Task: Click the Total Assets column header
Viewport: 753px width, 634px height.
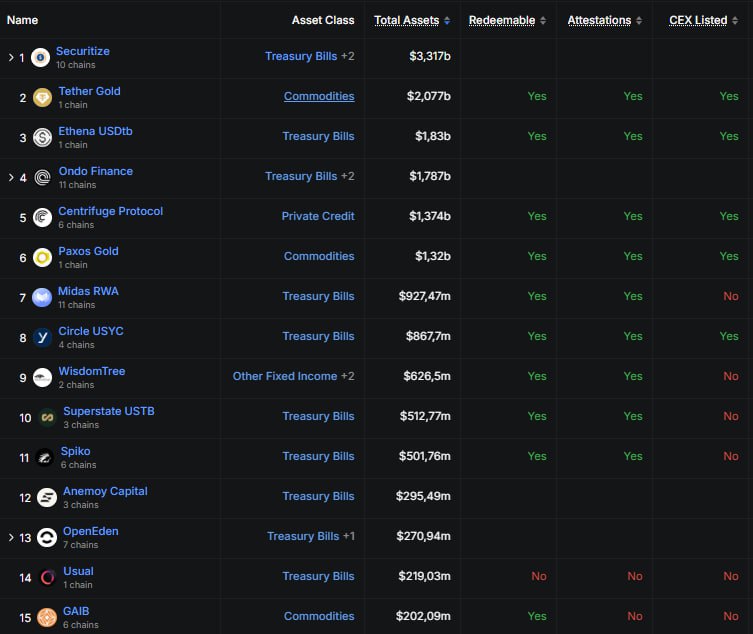Action: [x=407, y=20]
